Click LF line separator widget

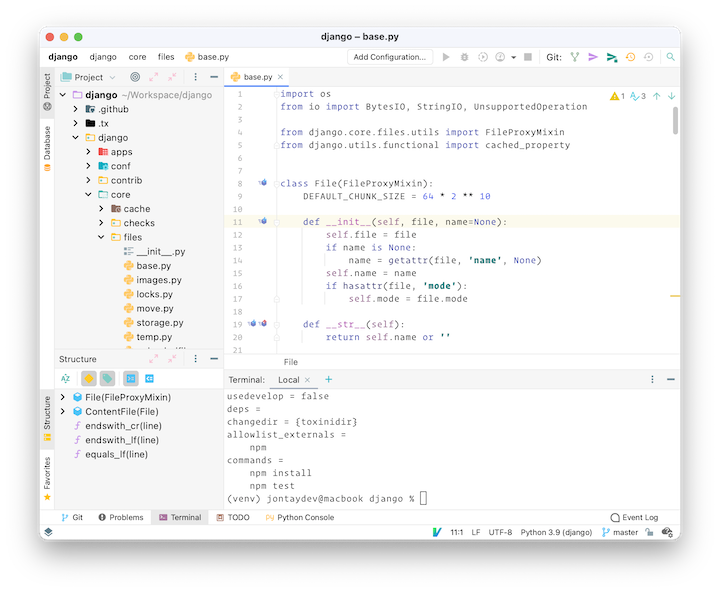(476, 532)
